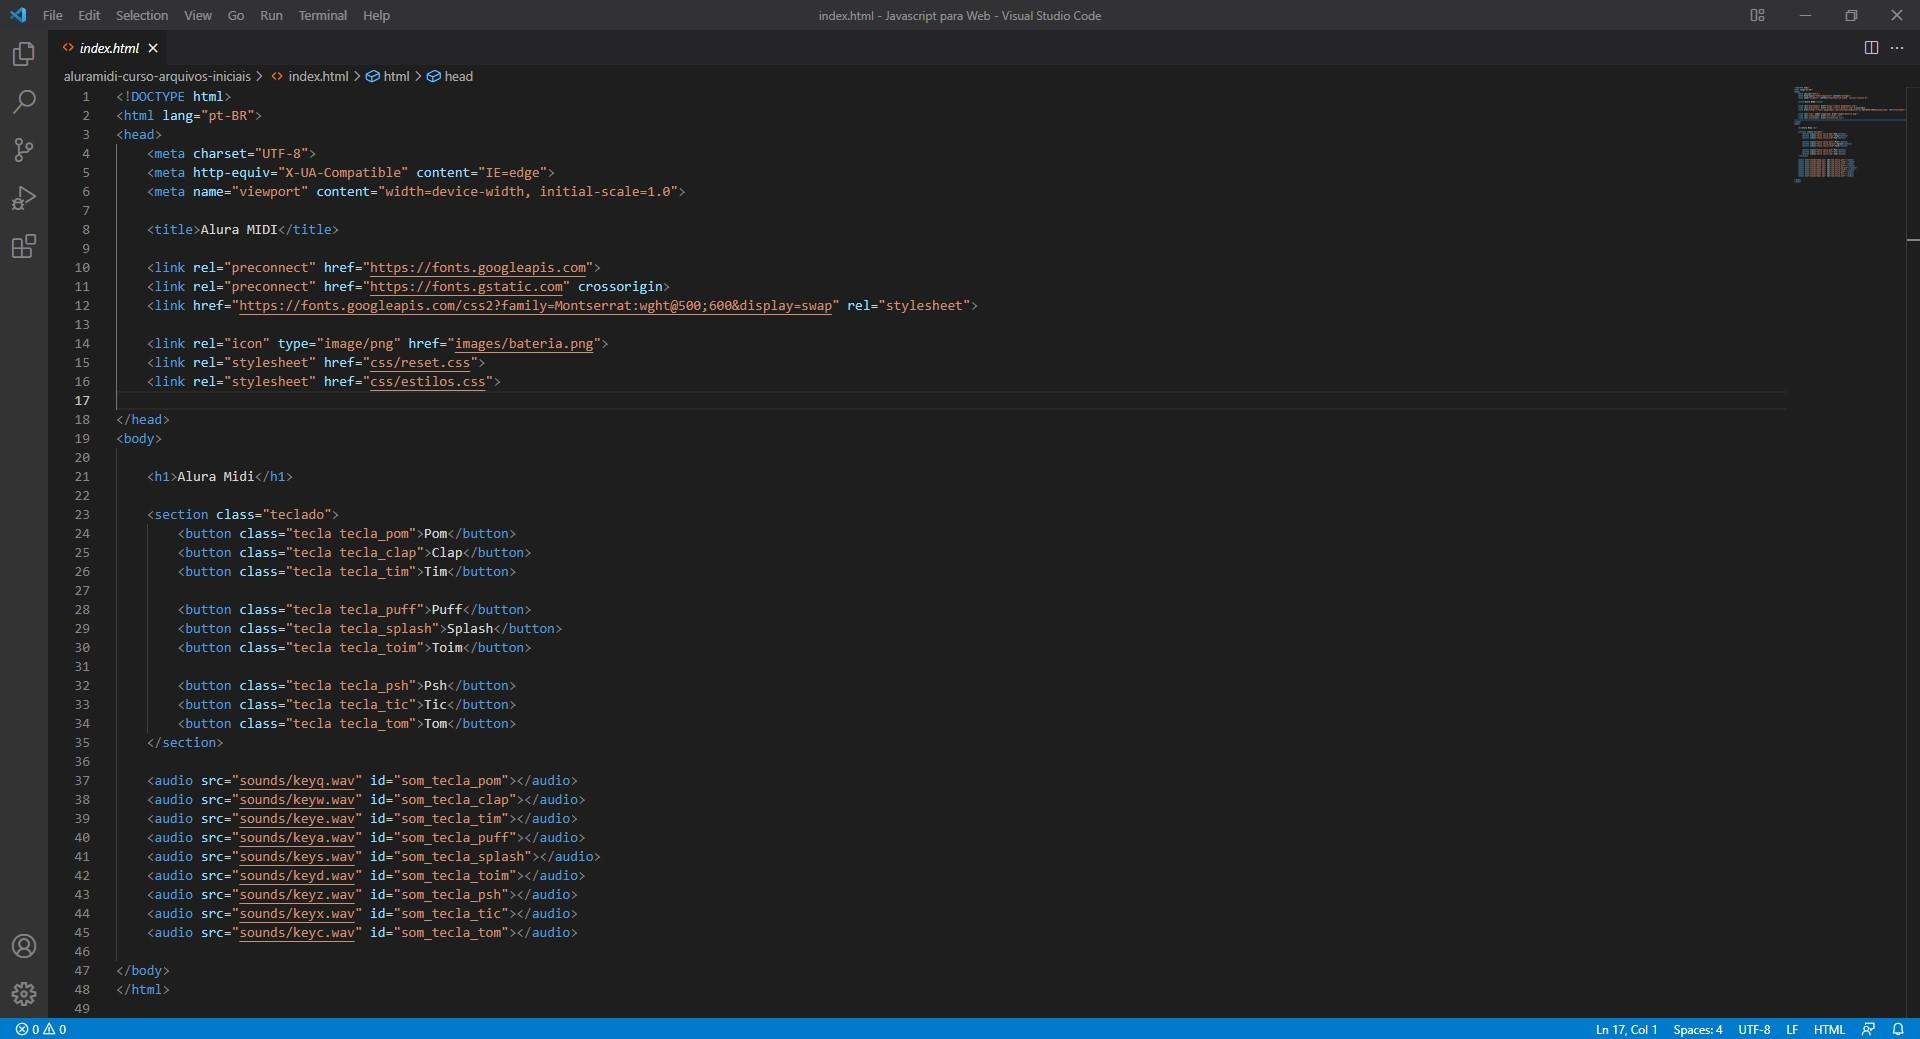
Task: Open the View menu
Action: (x=198, y=15)
